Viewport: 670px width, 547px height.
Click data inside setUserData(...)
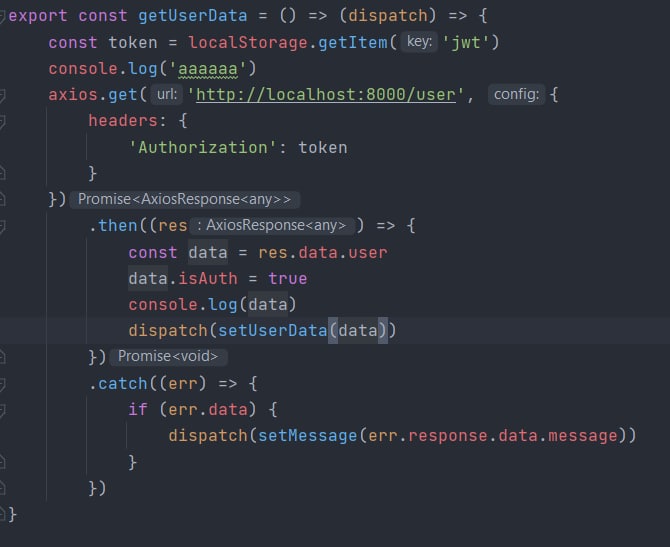coord(358,331)
